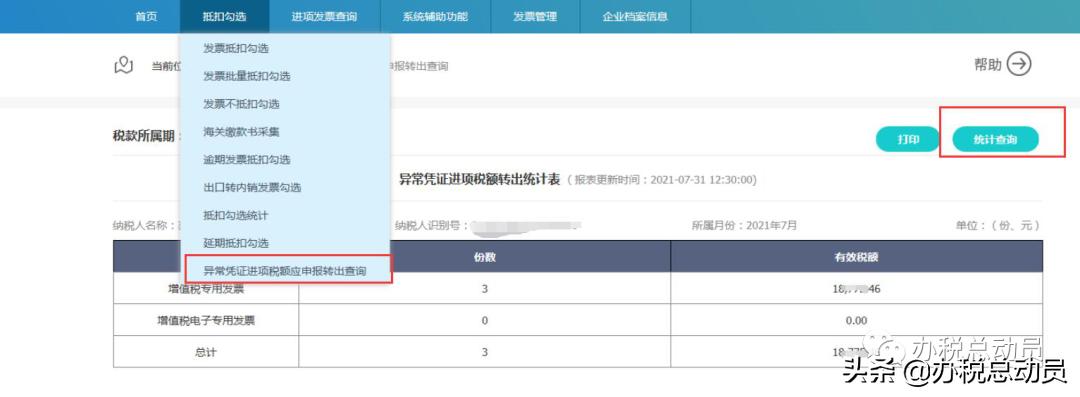The width and height of the screenshot is (1080, 397).
Task: Click the 单位：(份、元) label
Action: (997, 225)
